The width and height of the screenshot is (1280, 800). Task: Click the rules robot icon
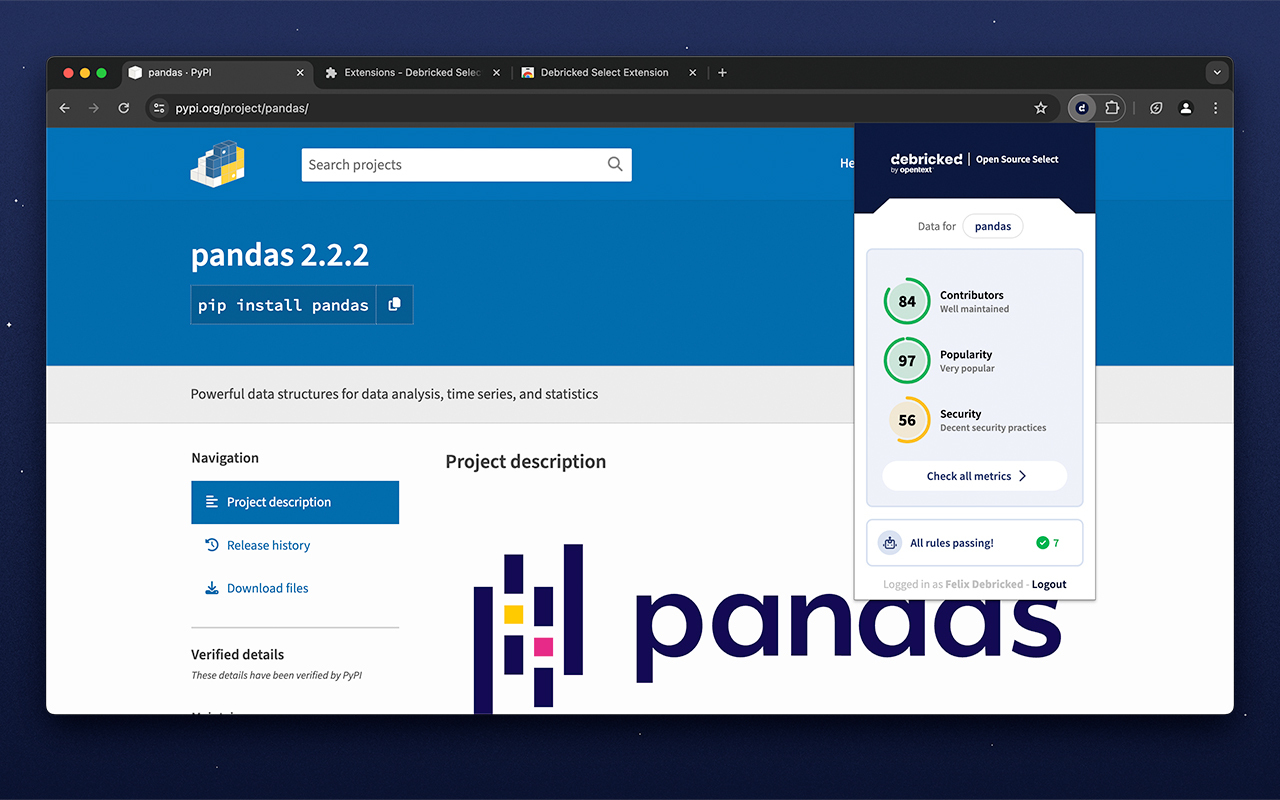pos(889,543)
